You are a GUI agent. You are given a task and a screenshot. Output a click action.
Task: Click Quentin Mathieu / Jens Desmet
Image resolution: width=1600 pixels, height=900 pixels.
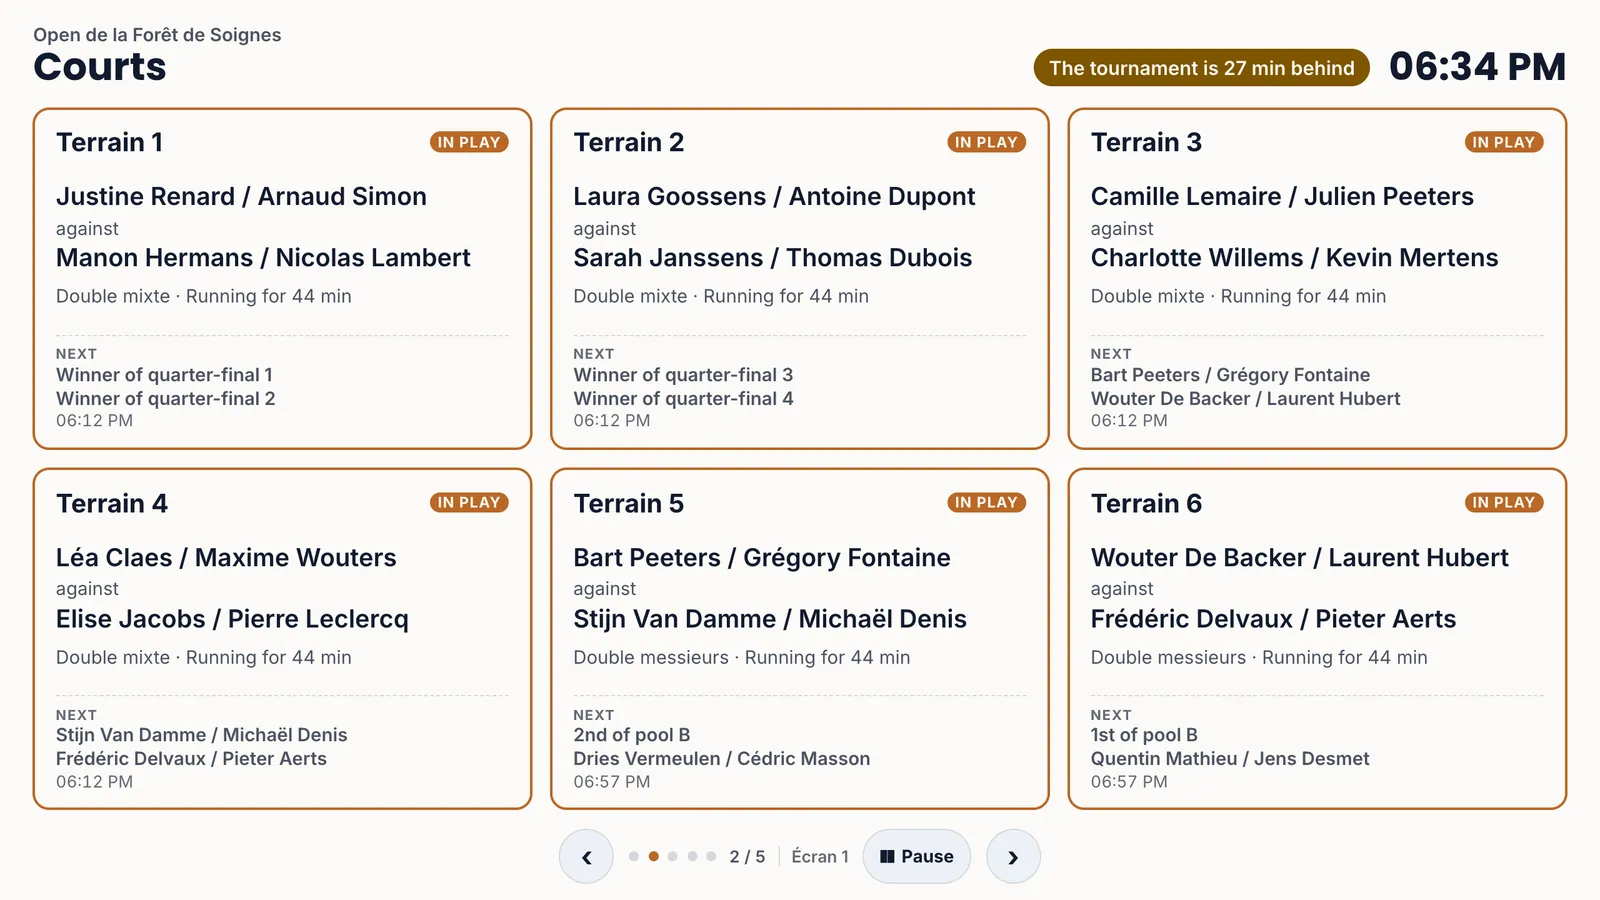coord(1230,759)
